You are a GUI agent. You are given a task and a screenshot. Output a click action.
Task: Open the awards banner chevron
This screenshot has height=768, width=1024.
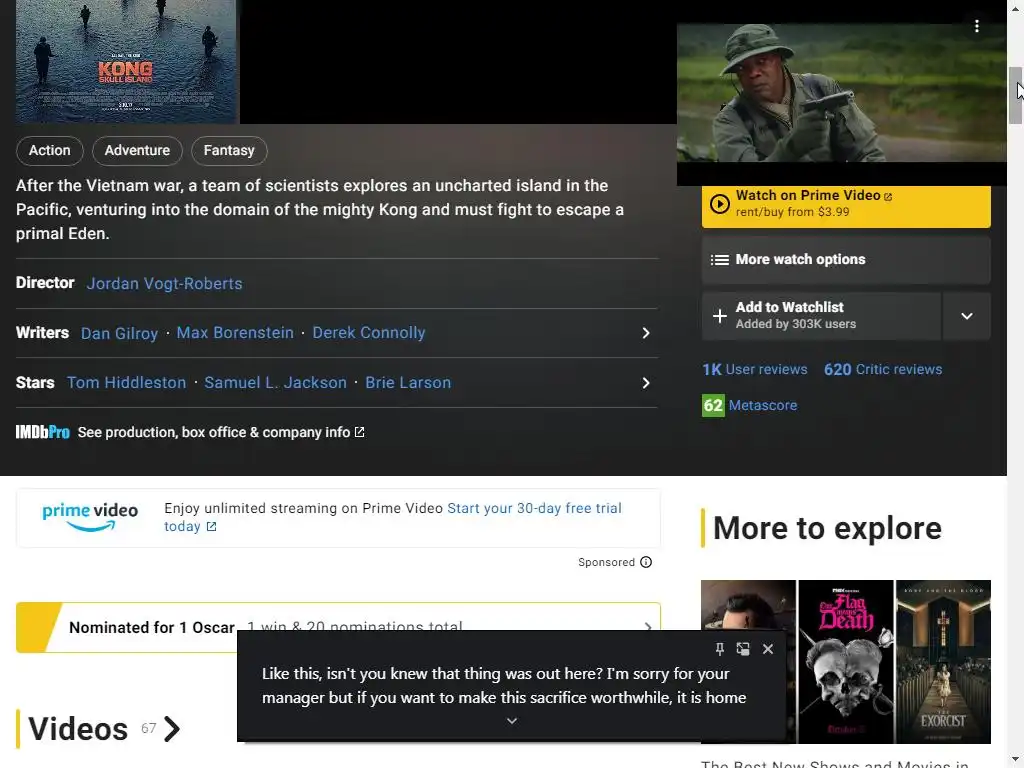pyautogui.click(x=647, y=627)
